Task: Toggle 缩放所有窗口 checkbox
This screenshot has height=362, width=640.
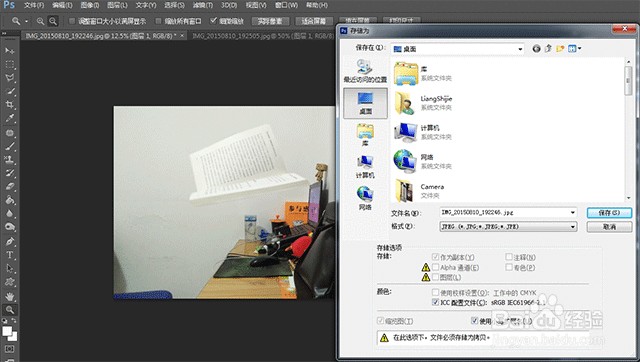Action: point(159,21)
